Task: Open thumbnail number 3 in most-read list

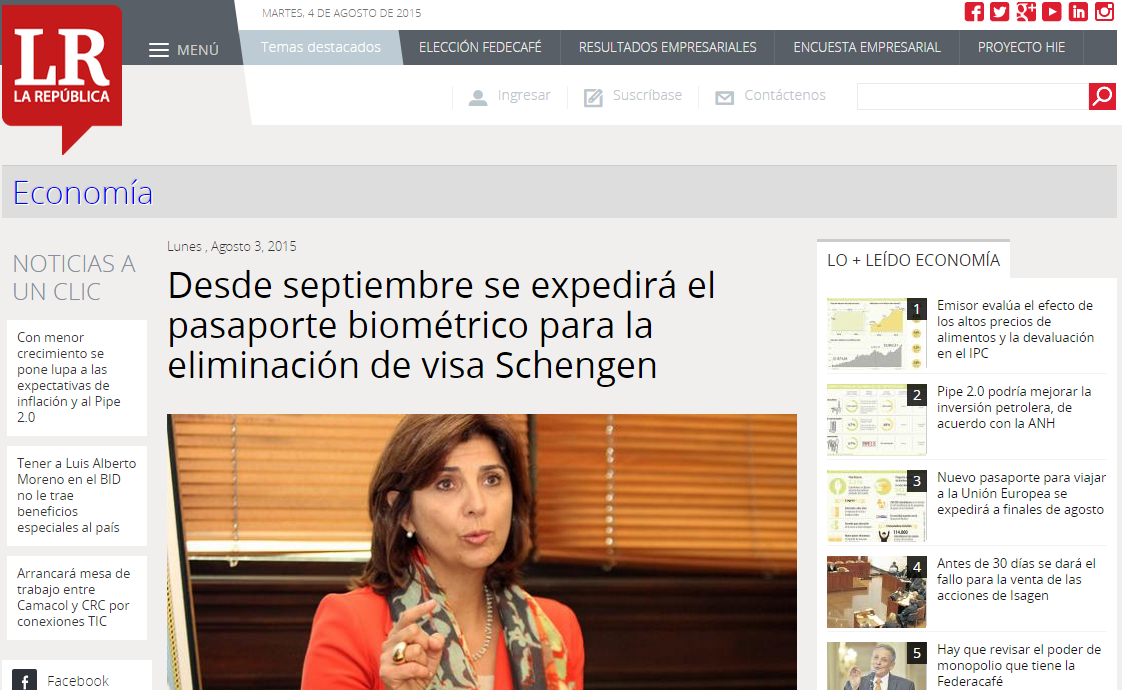Action: click(877, 505)
